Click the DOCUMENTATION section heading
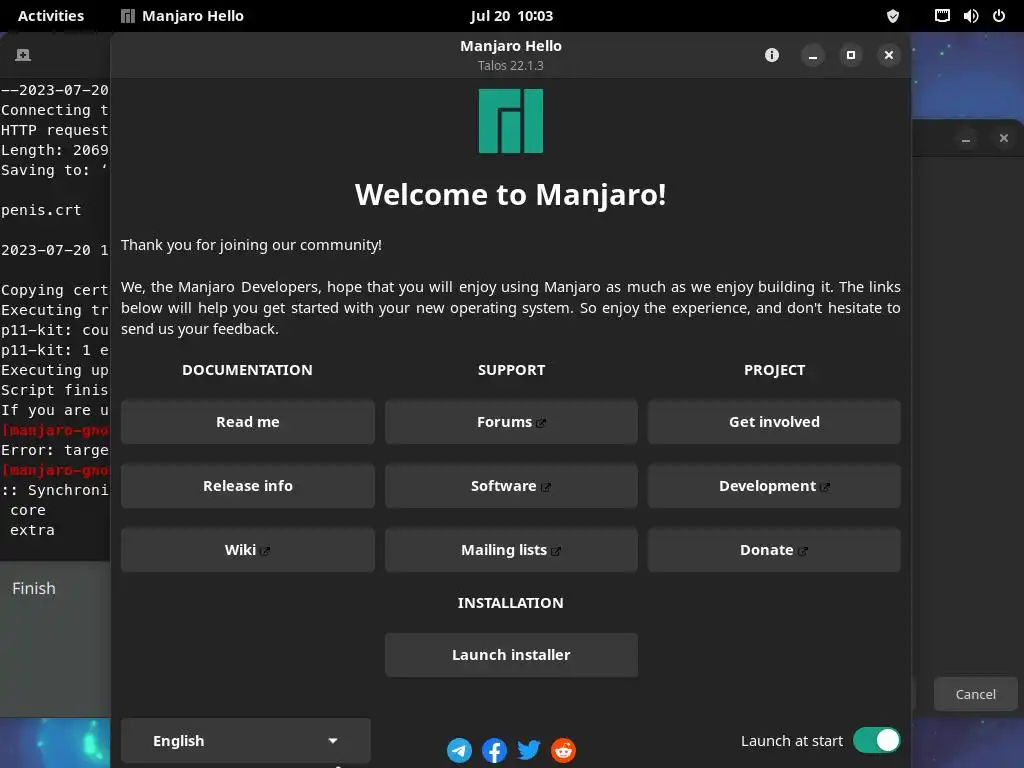Screen dimensions: 1024x768 pyautogui.click(x=247, y=370)
